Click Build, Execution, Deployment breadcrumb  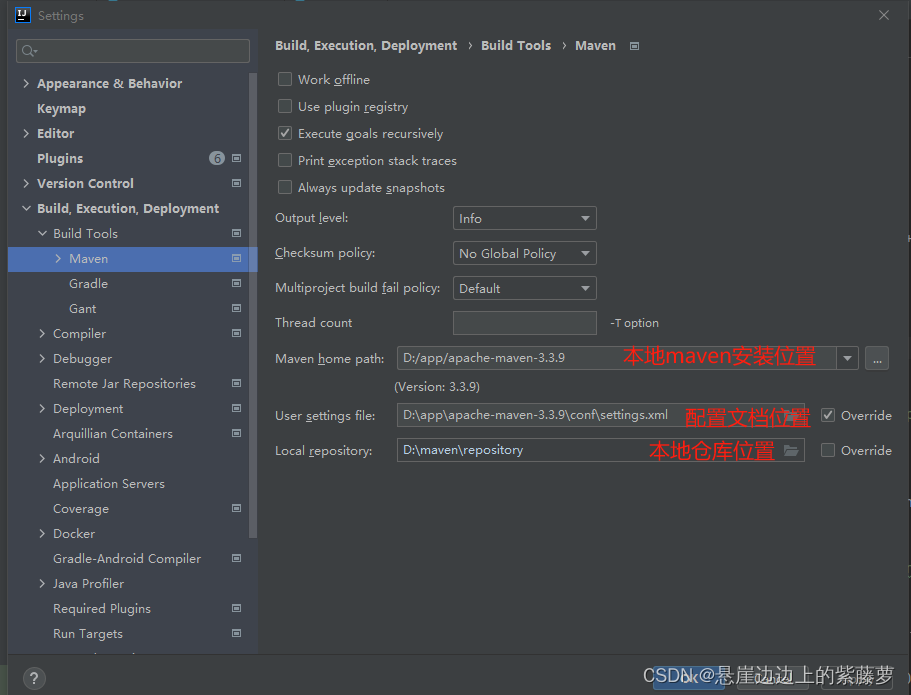366,46
